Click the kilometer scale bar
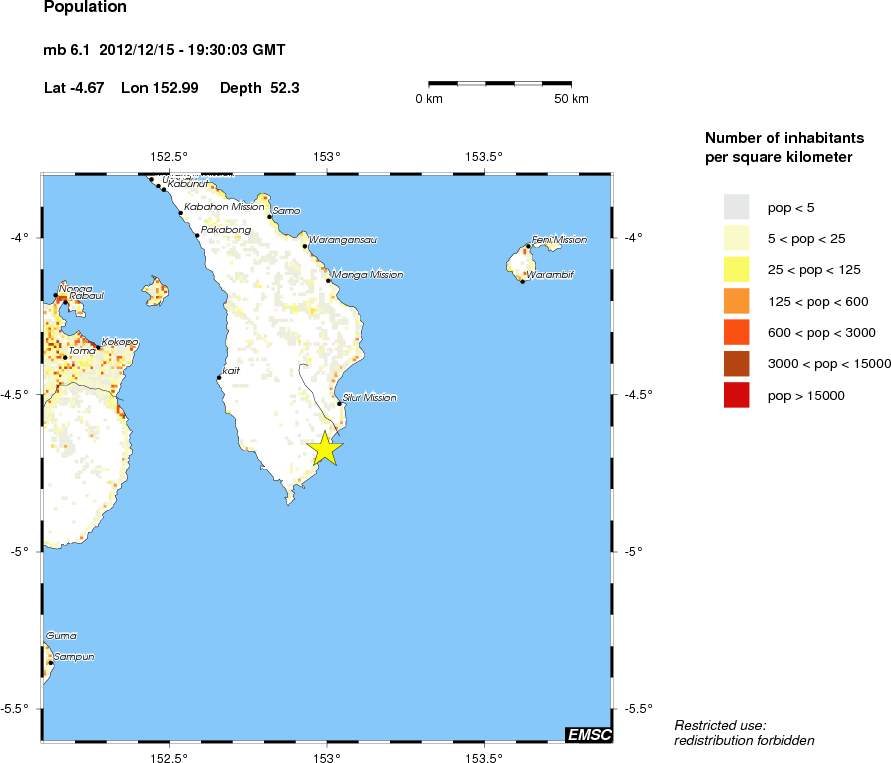 499,83
